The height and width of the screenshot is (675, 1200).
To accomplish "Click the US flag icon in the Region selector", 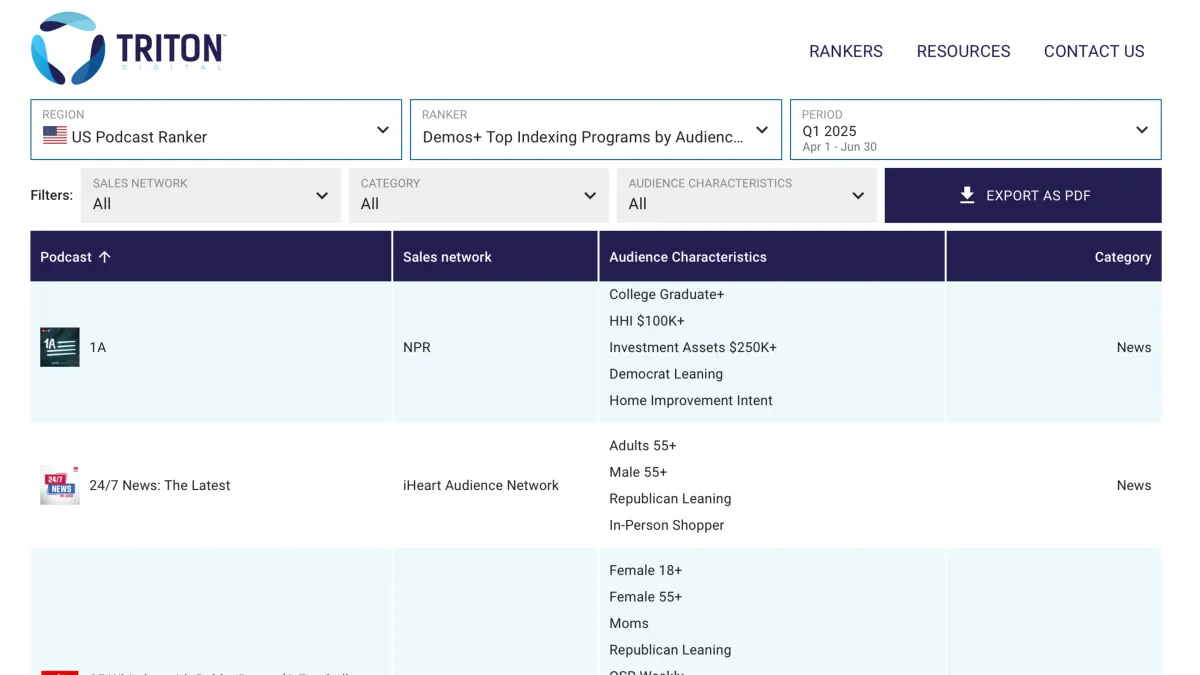I will pyautogui.click(x=54, y=135).
